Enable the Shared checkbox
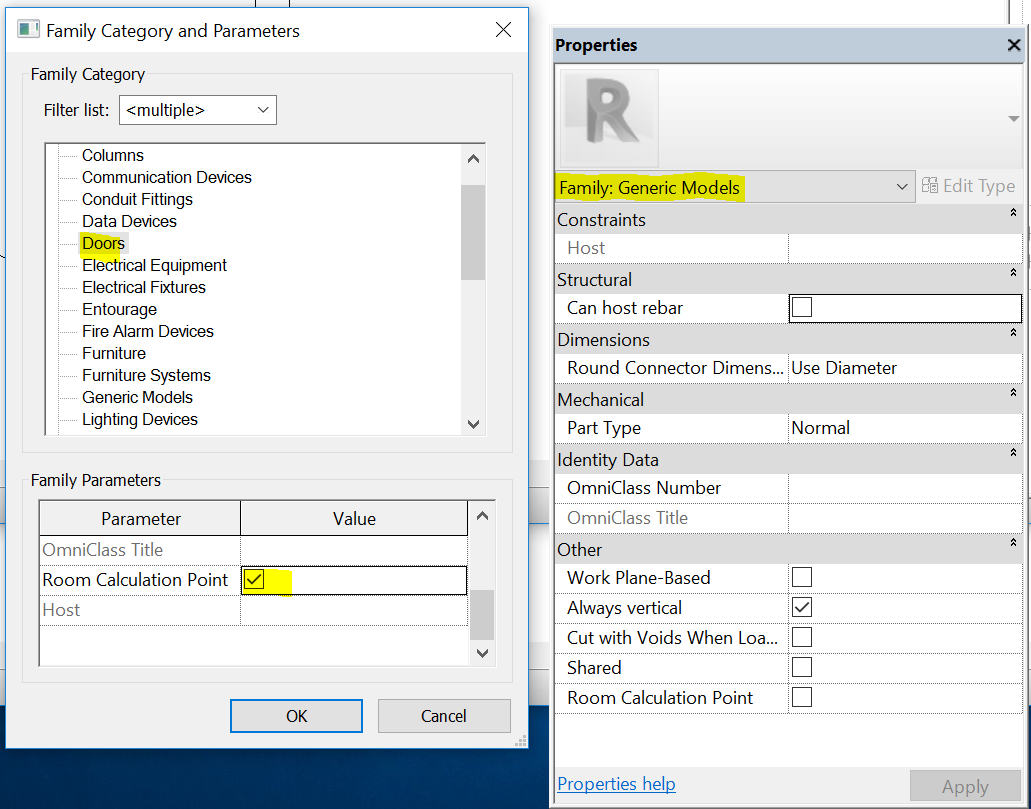This screenshot has width=1031, height=809. coord(801,667)
